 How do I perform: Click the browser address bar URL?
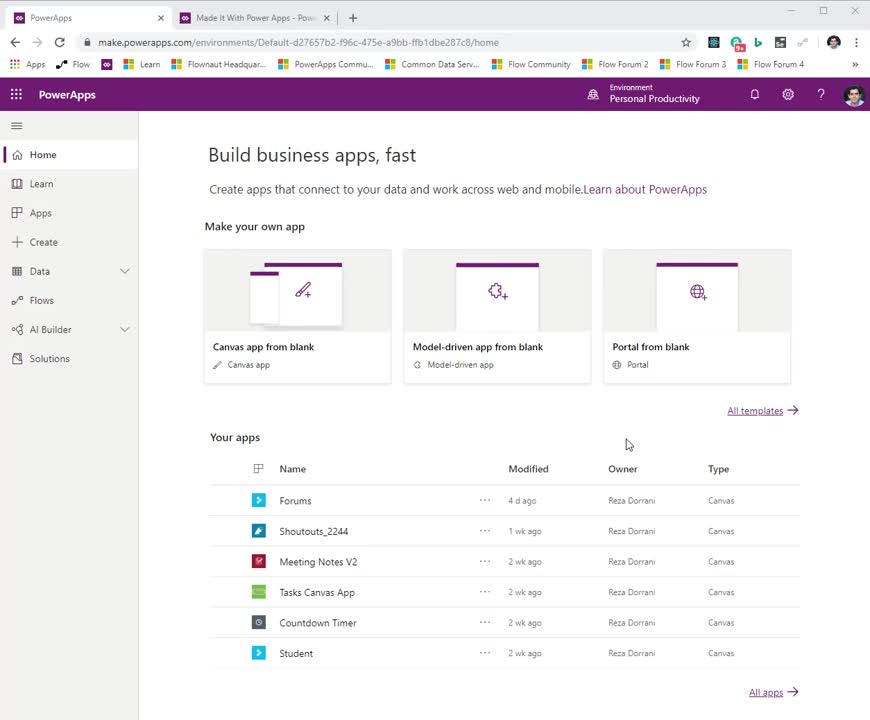pos(299,42)
